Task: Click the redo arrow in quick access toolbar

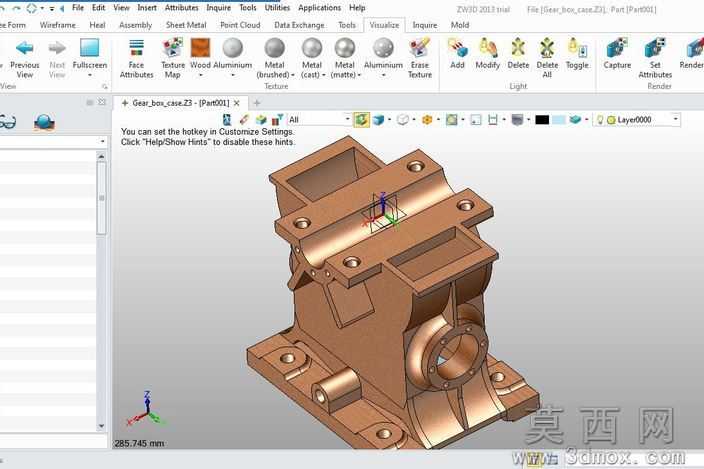Action: pos(16,8)
